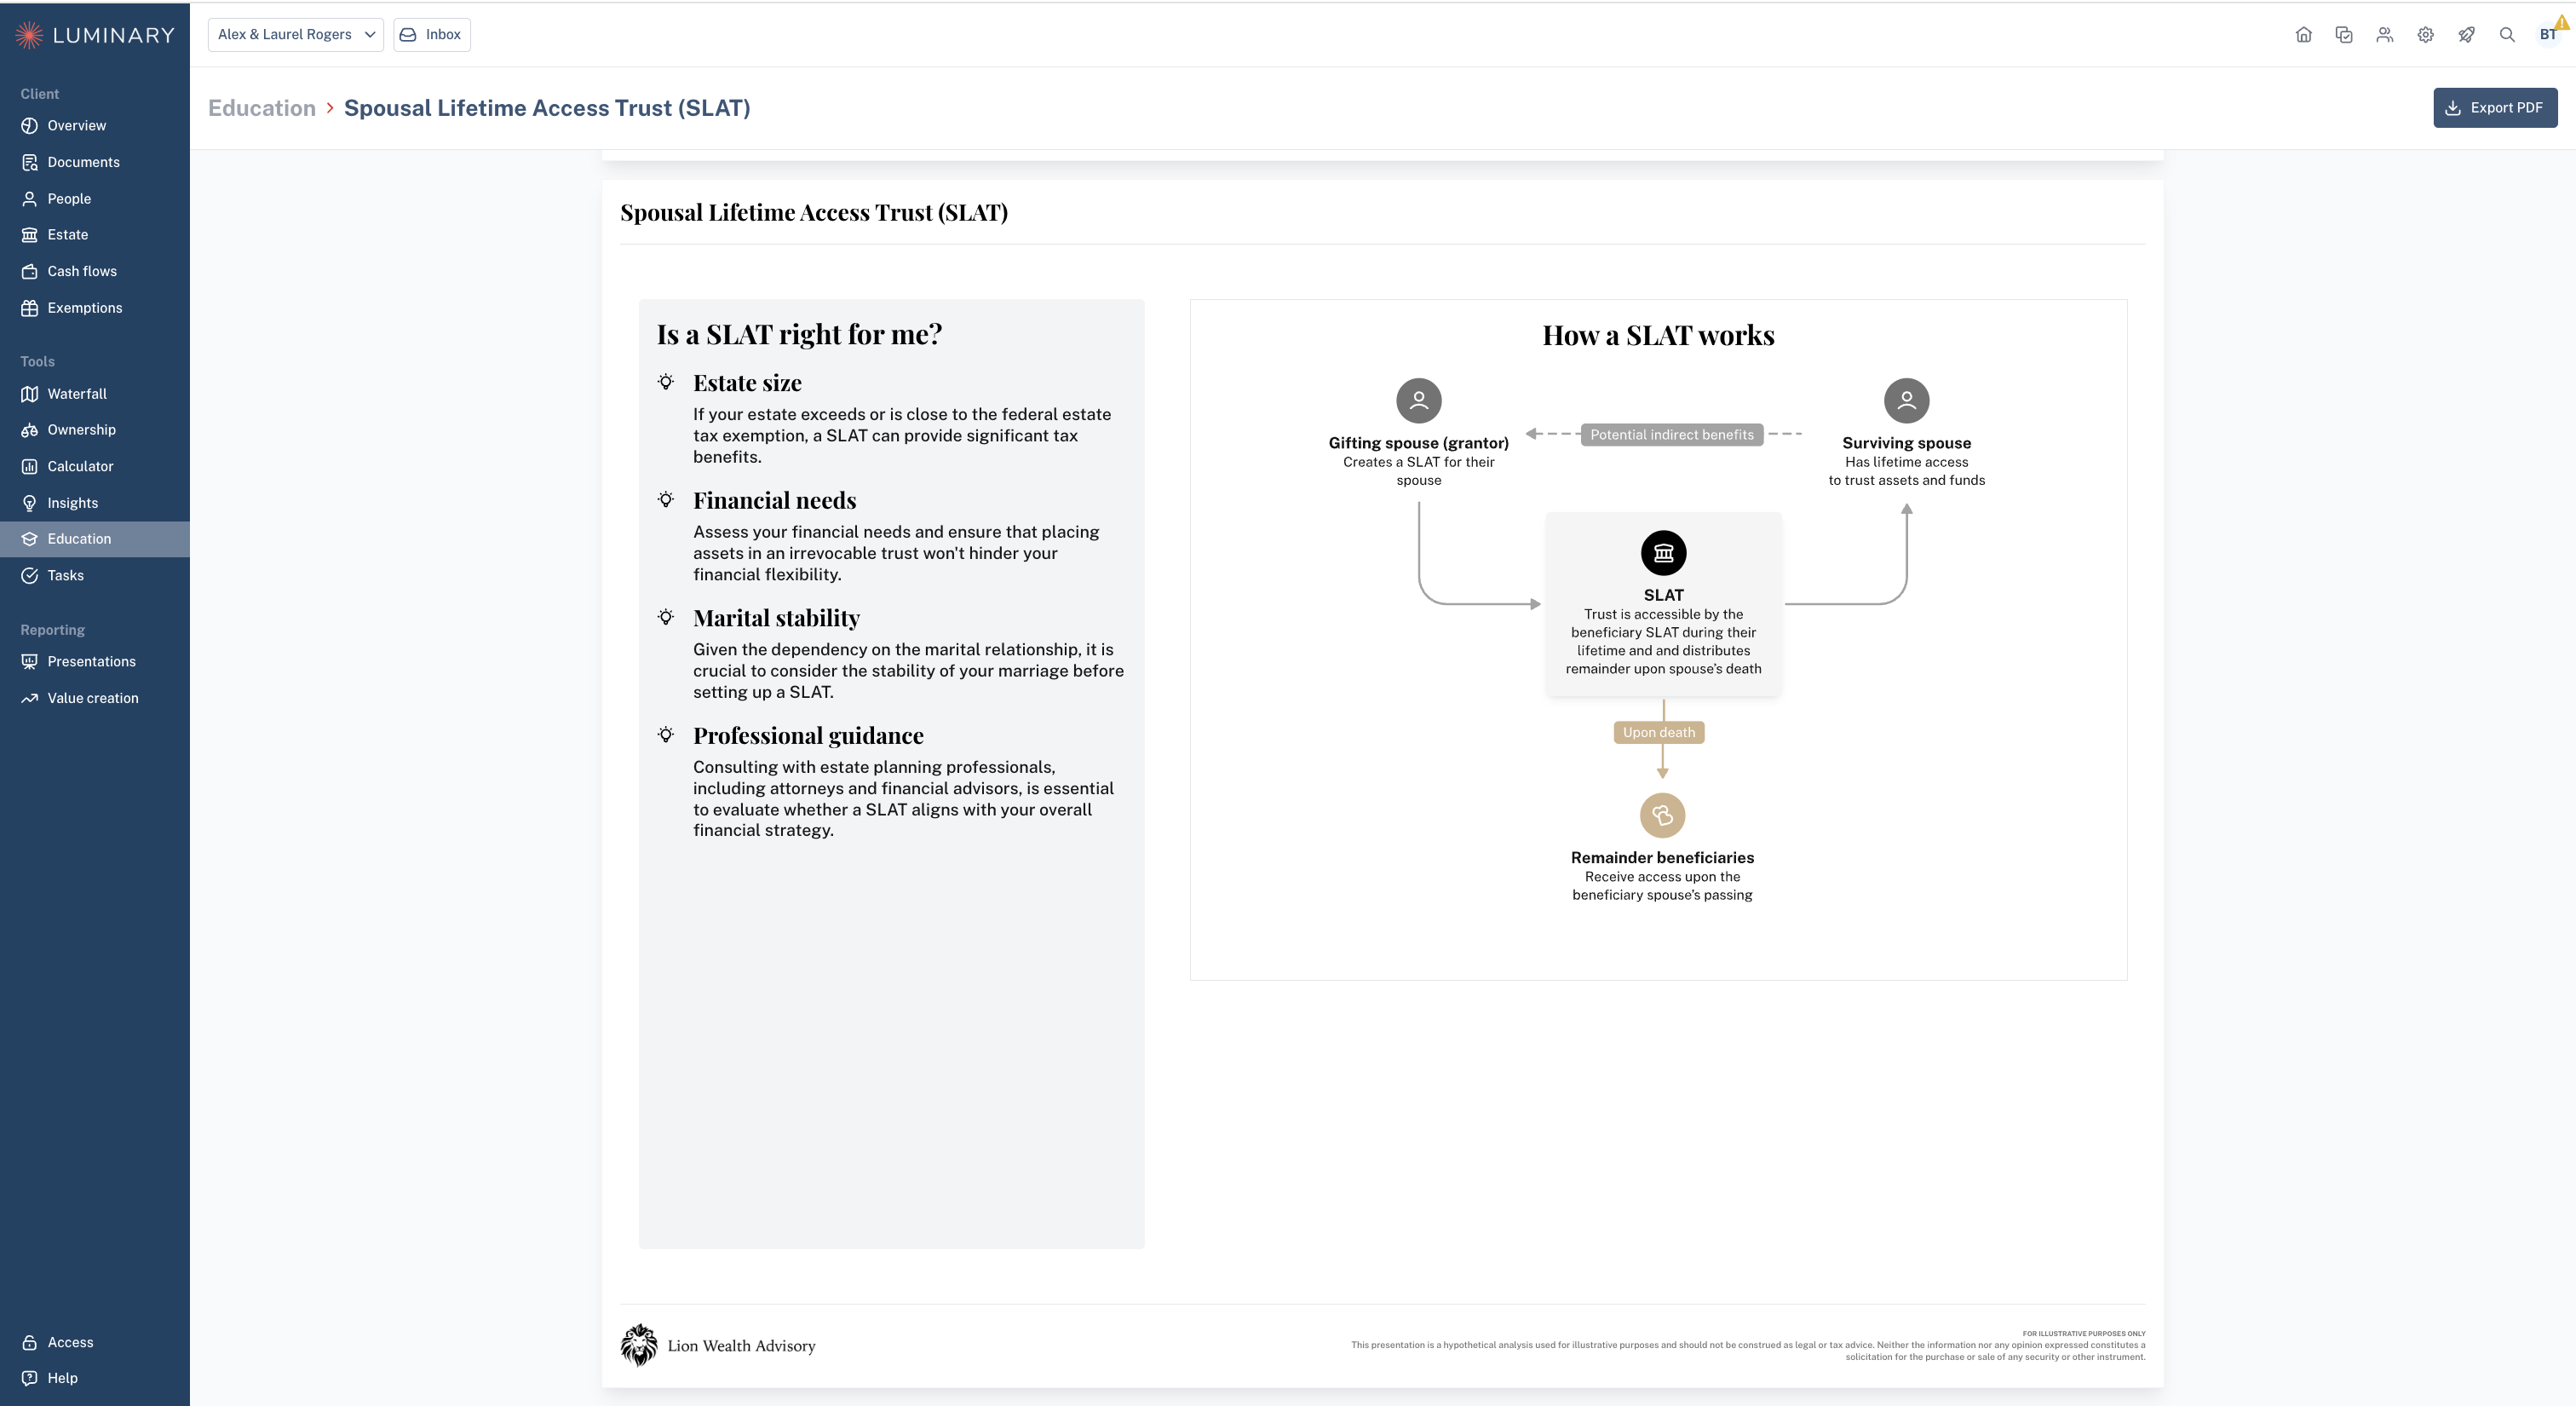Open the settings gear icon
The height and width of the screenshot is (1406, 2576).
2425,35
